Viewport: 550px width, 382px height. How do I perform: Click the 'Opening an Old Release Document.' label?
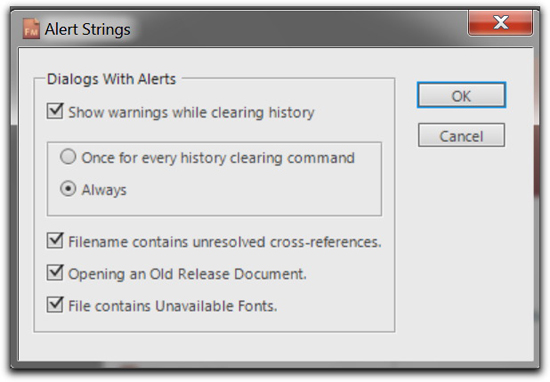pyautogui.click(x=187, y=274)
